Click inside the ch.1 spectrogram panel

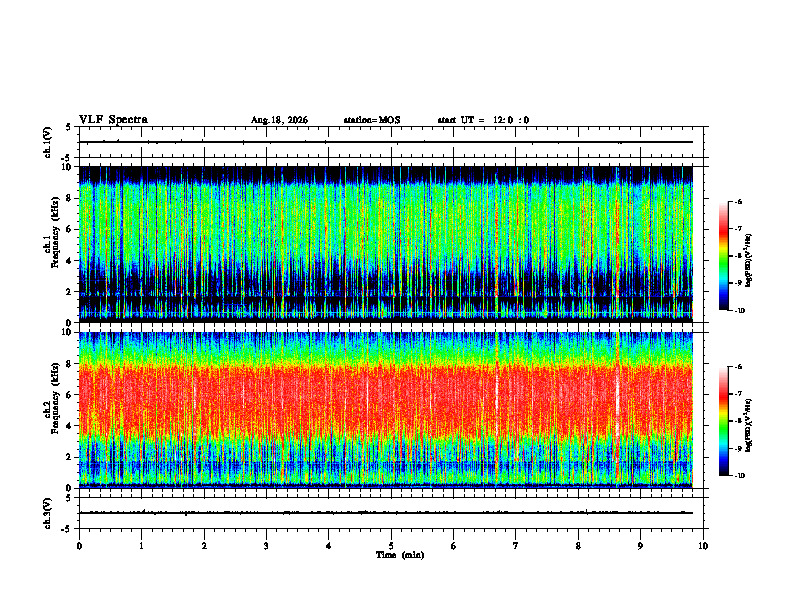[386, 244]
